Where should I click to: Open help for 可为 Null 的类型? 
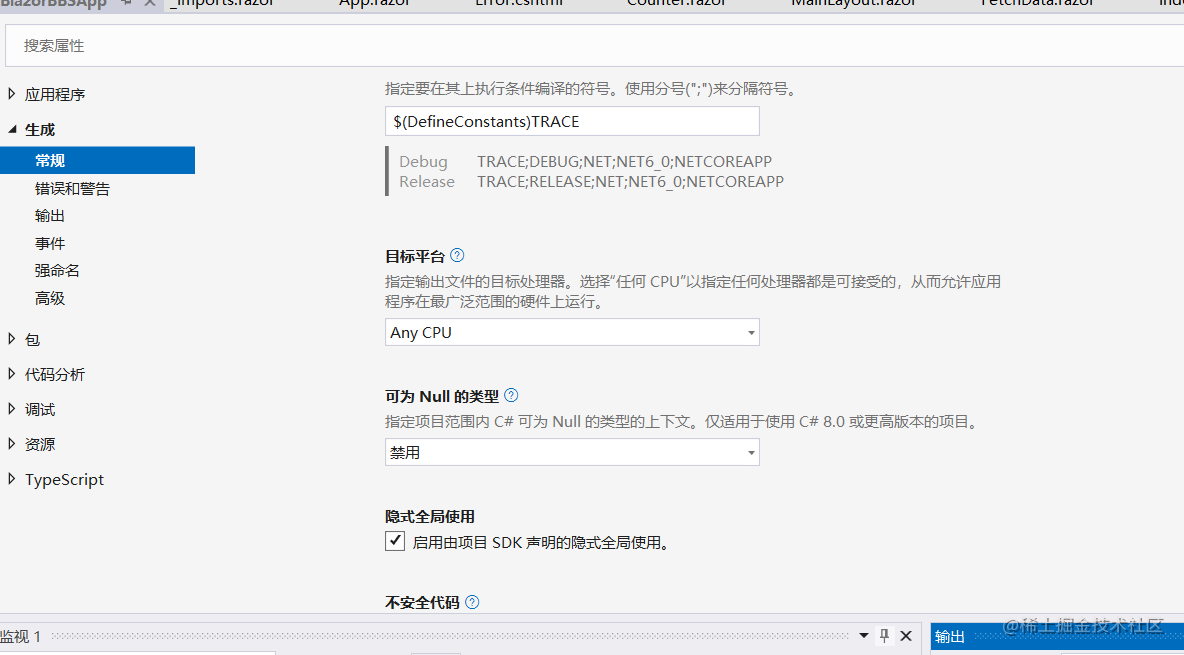click(511, 395)
